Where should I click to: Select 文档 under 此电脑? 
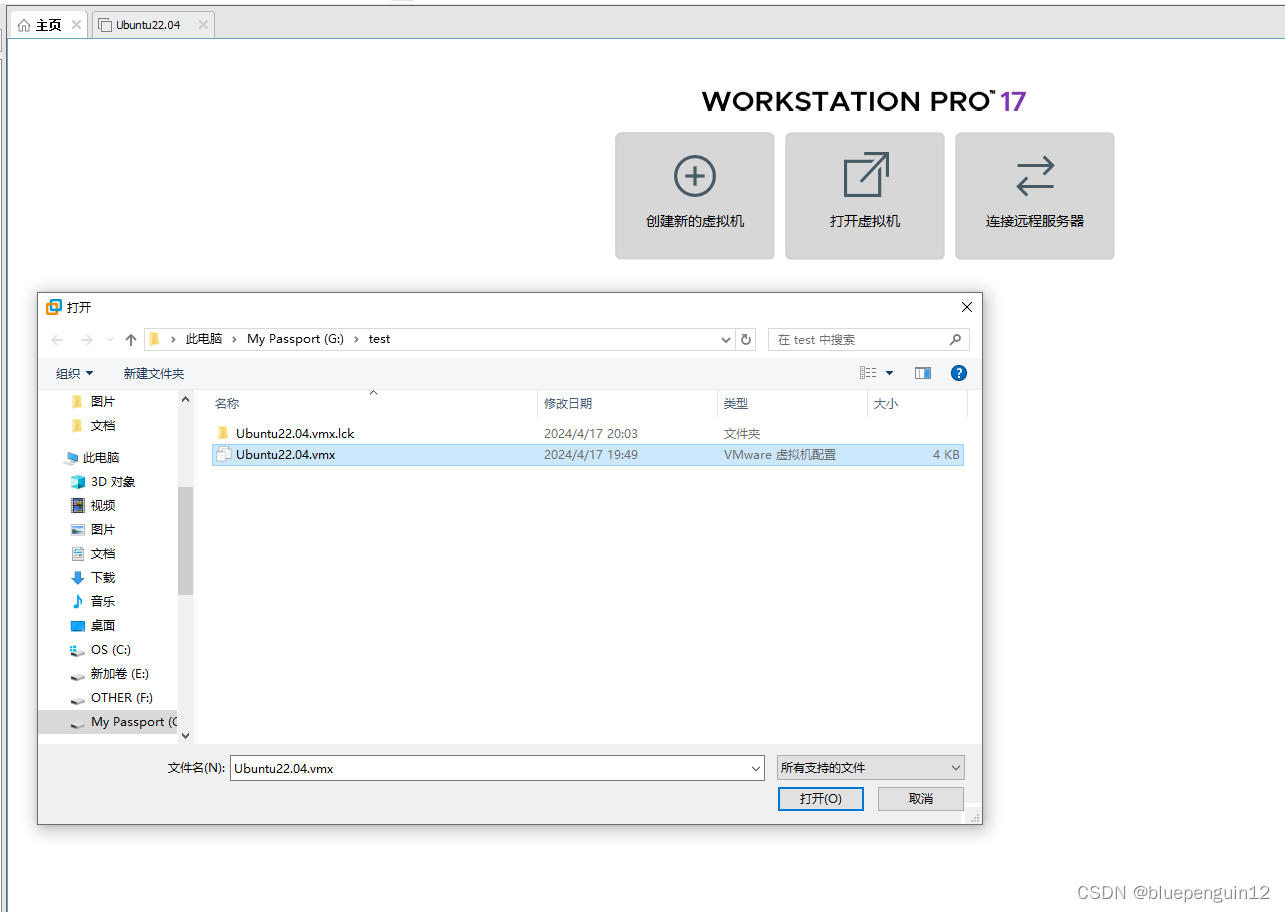click(103, 553)
